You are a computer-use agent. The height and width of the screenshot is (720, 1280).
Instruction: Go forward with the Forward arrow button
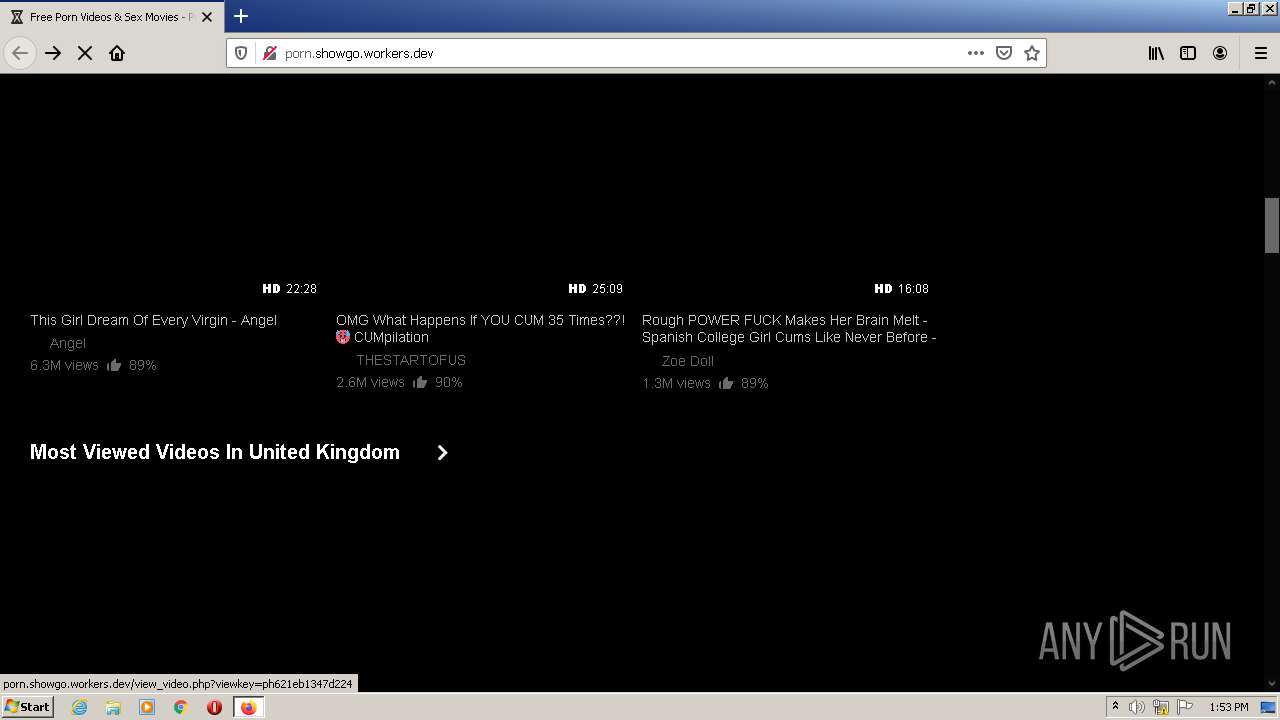(x=53, y=53)
